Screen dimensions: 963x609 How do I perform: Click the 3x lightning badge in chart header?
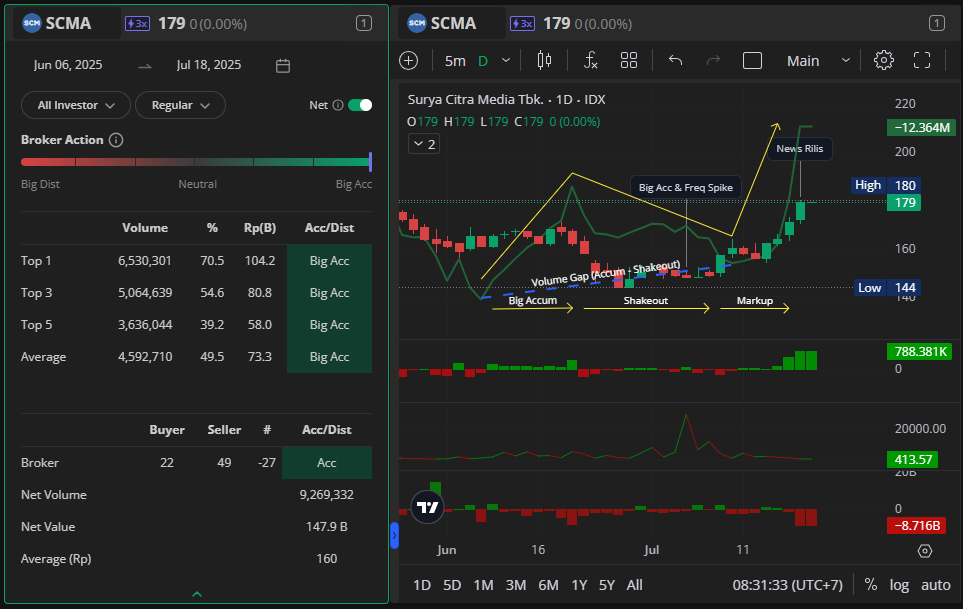522,24
